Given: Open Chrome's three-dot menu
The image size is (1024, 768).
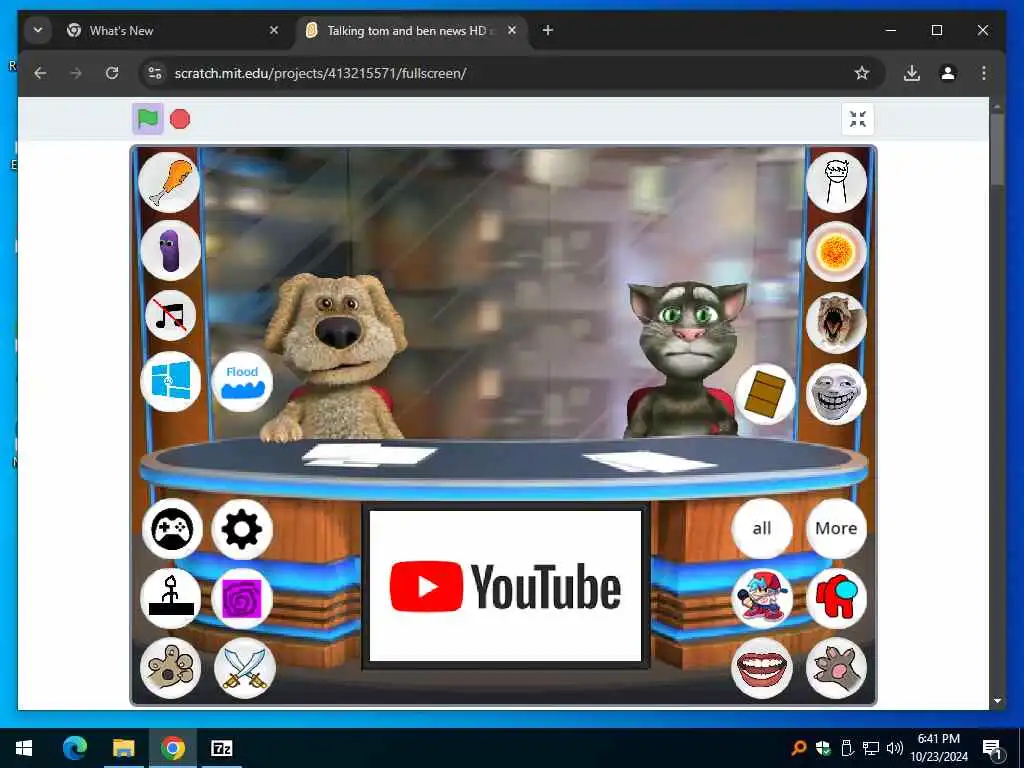Looking at the screenshot, I should pyautogui.click(x=984, y=73).
